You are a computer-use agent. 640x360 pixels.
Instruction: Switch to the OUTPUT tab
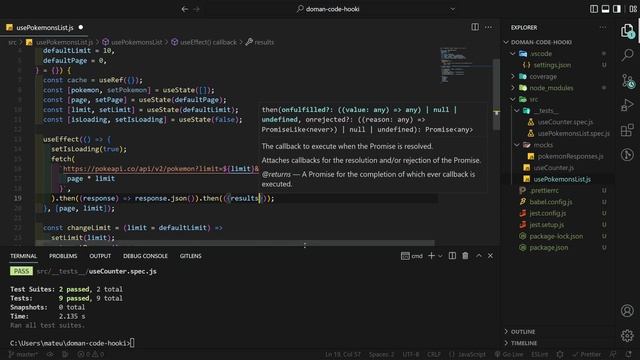[x=100, y=256]
